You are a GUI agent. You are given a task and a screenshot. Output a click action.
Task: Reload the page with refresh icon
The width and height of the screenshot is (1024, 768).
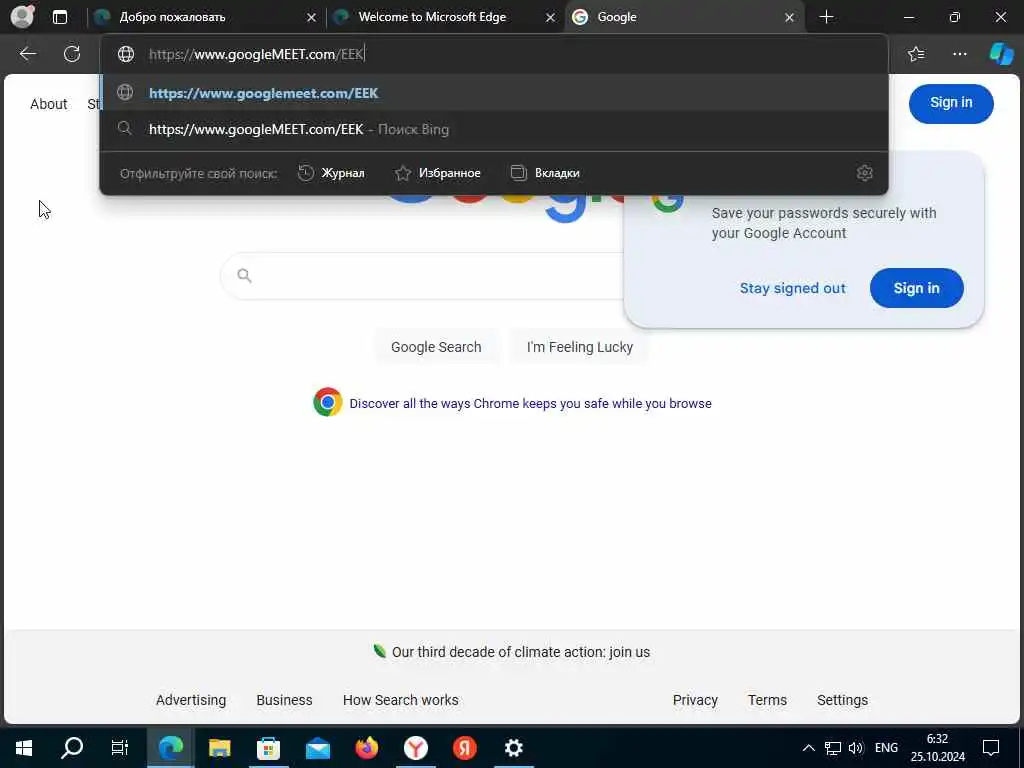(x=72, y=54)
